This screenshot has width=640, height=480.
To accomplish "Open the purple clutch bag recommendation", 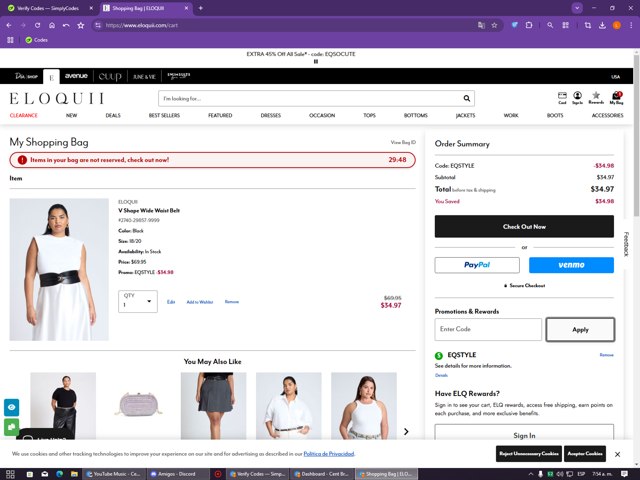I will (x=138, y=405).
